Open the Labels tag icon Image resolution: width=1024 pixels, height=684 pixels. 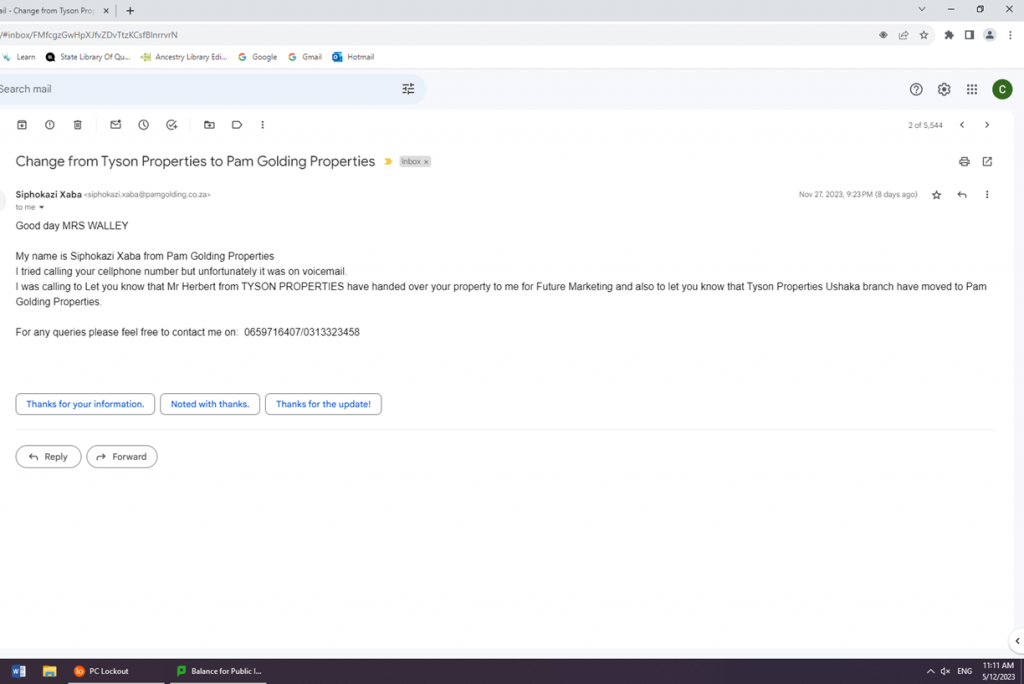[237, 125]
